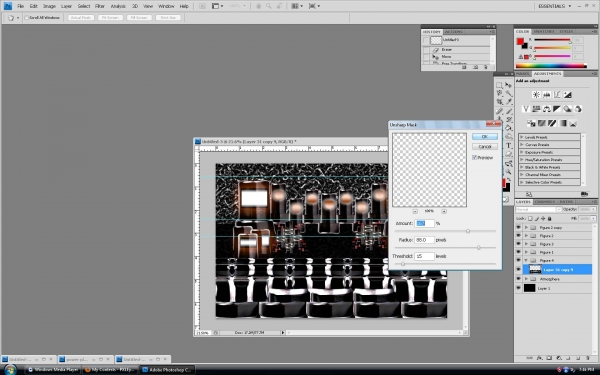Click the Lock all padlock icon

[549, 218]
